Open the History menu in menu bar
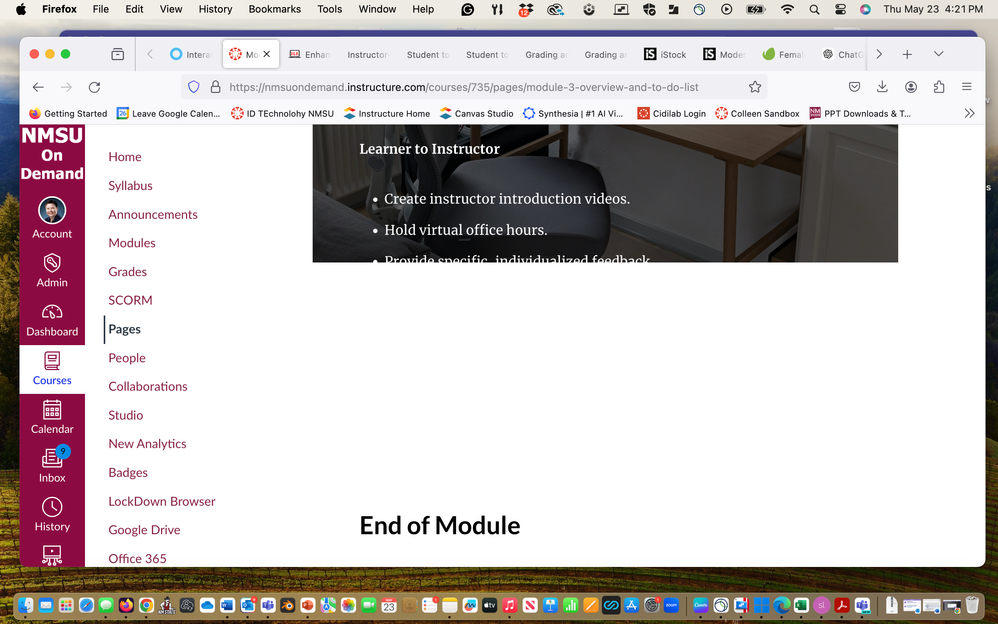The height and width of the screenshot is (624, 998). pyautogui.click(x=215, y=9)
